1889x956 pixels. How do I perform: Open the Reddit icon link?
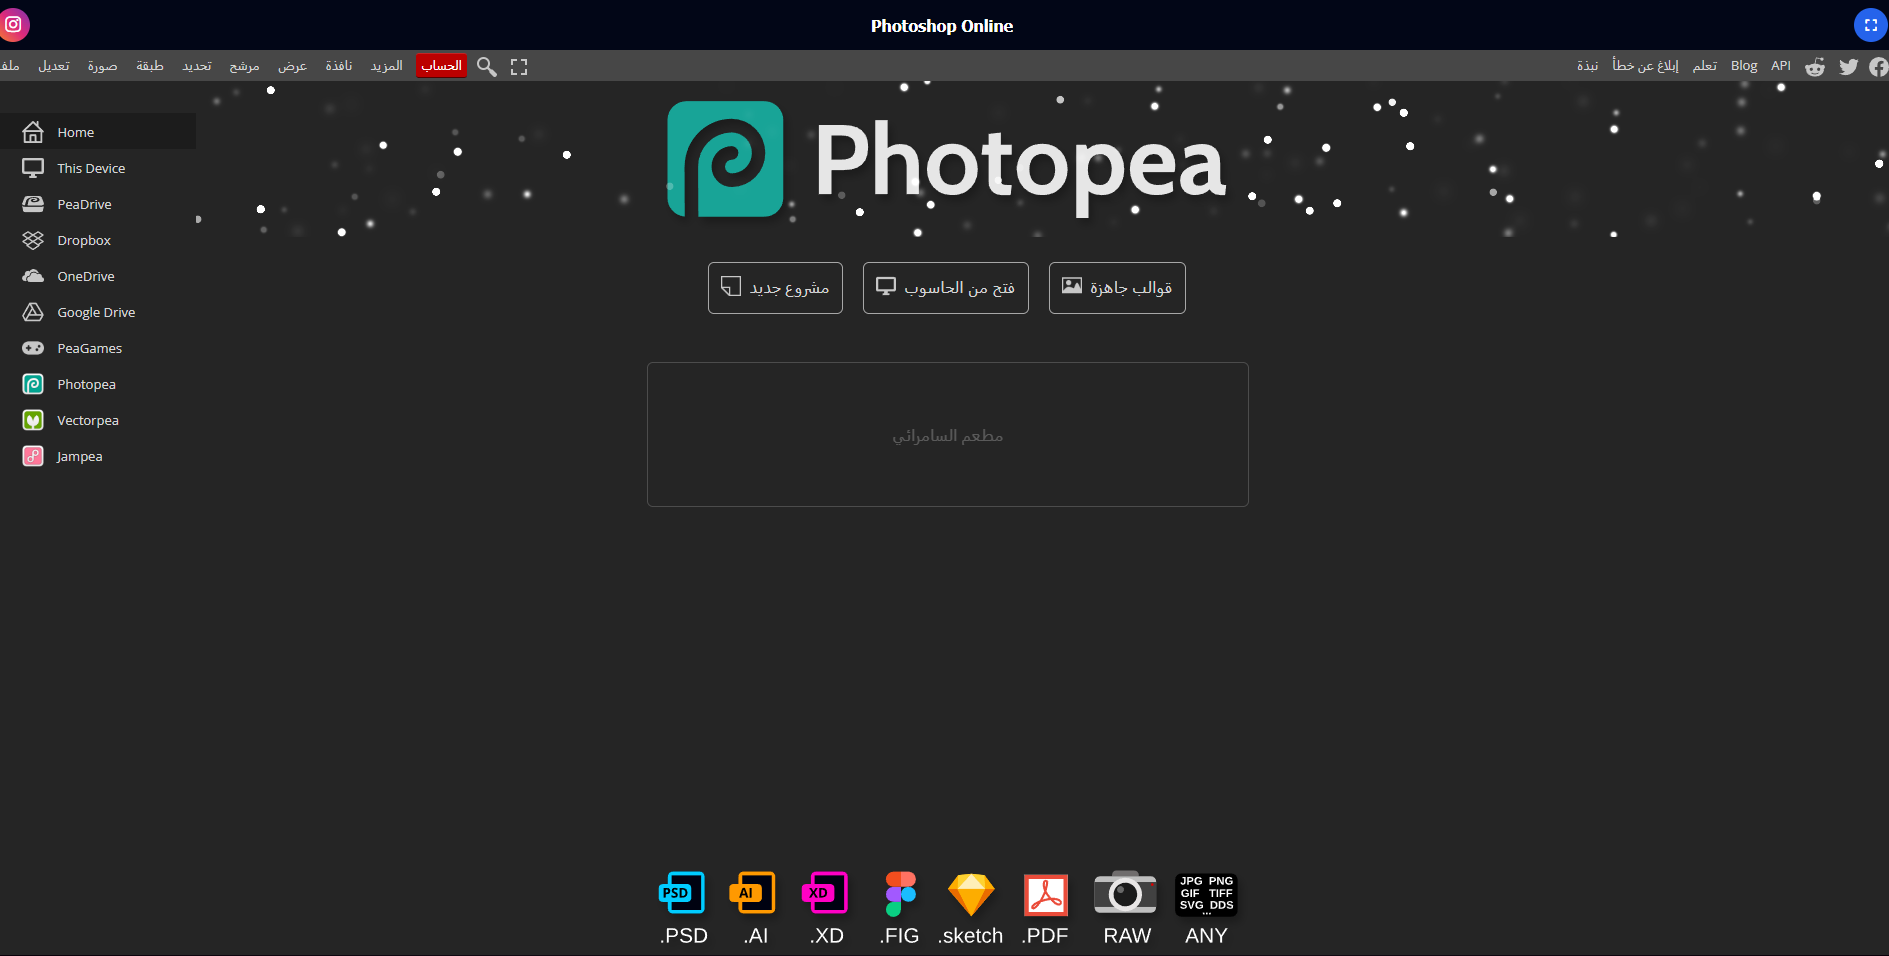1814,67
